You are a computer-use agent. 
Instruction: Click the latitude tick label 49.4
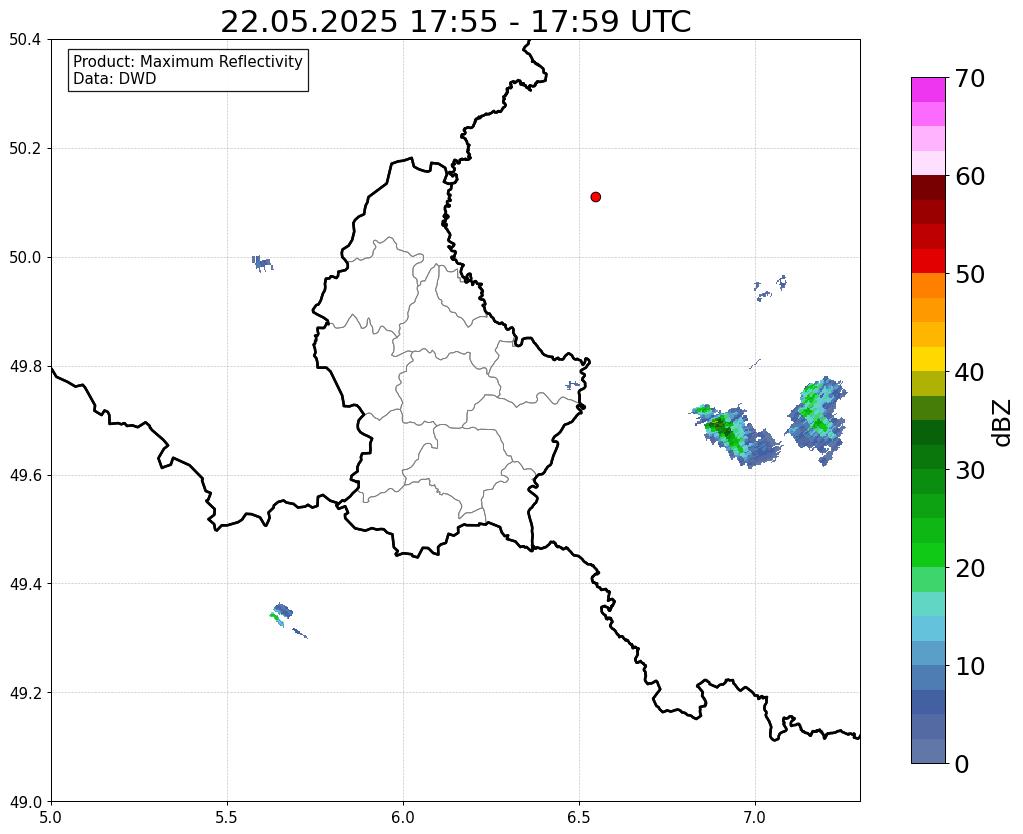(x=25, y=584)
